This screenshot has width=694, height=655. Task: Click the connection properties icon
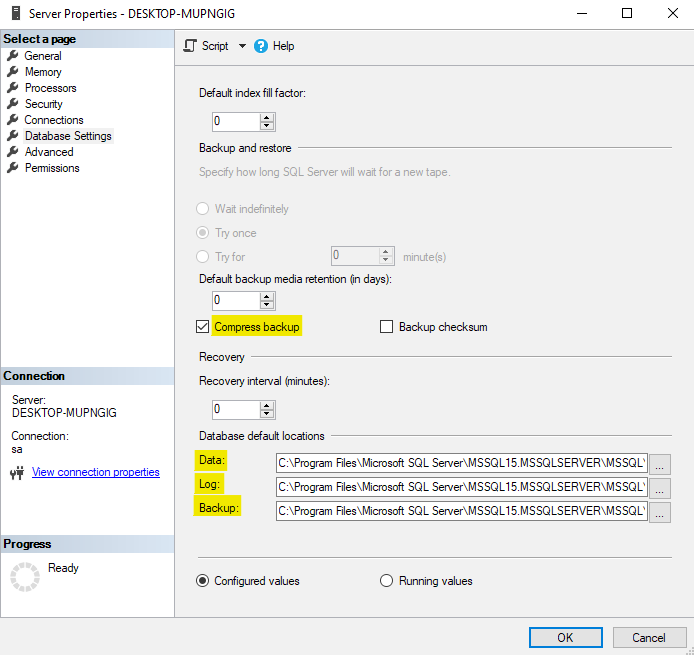pos(16,472)
